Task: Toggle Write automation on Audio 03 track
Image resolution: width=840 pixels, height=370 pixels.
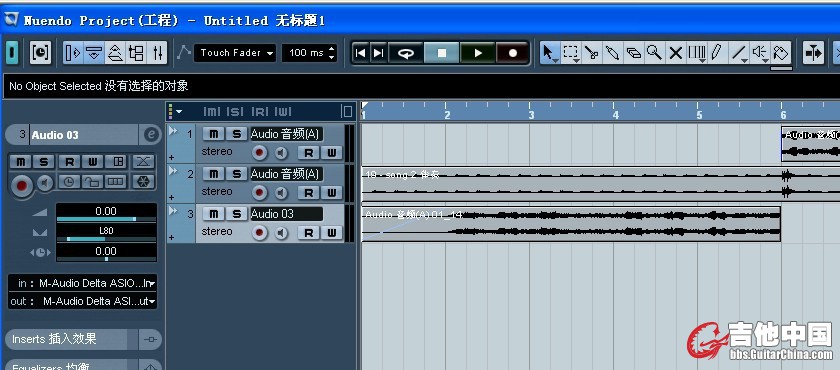Action: [332, 232]
